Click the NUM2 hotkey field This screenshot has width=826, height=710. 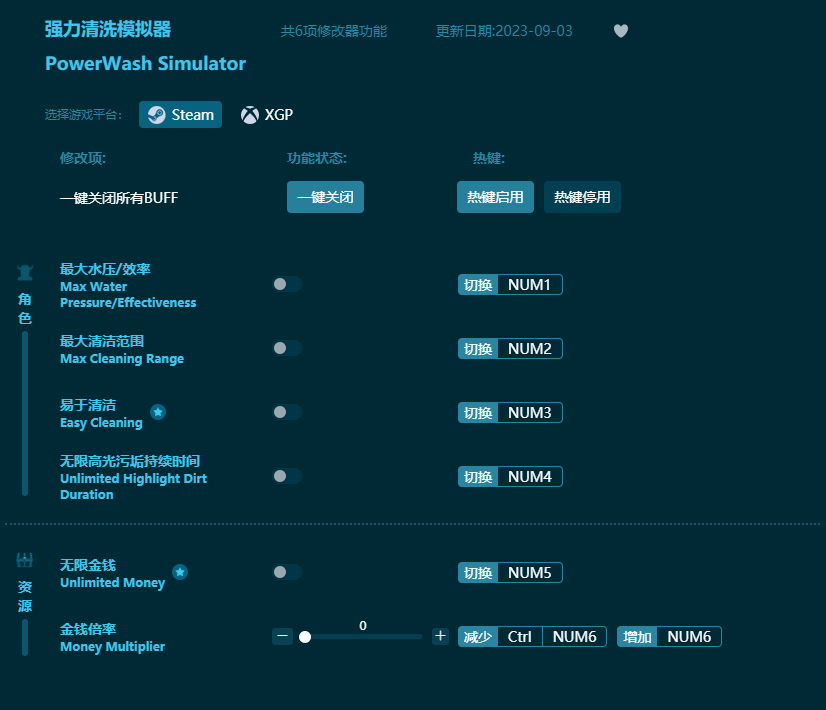click(530, 349)
